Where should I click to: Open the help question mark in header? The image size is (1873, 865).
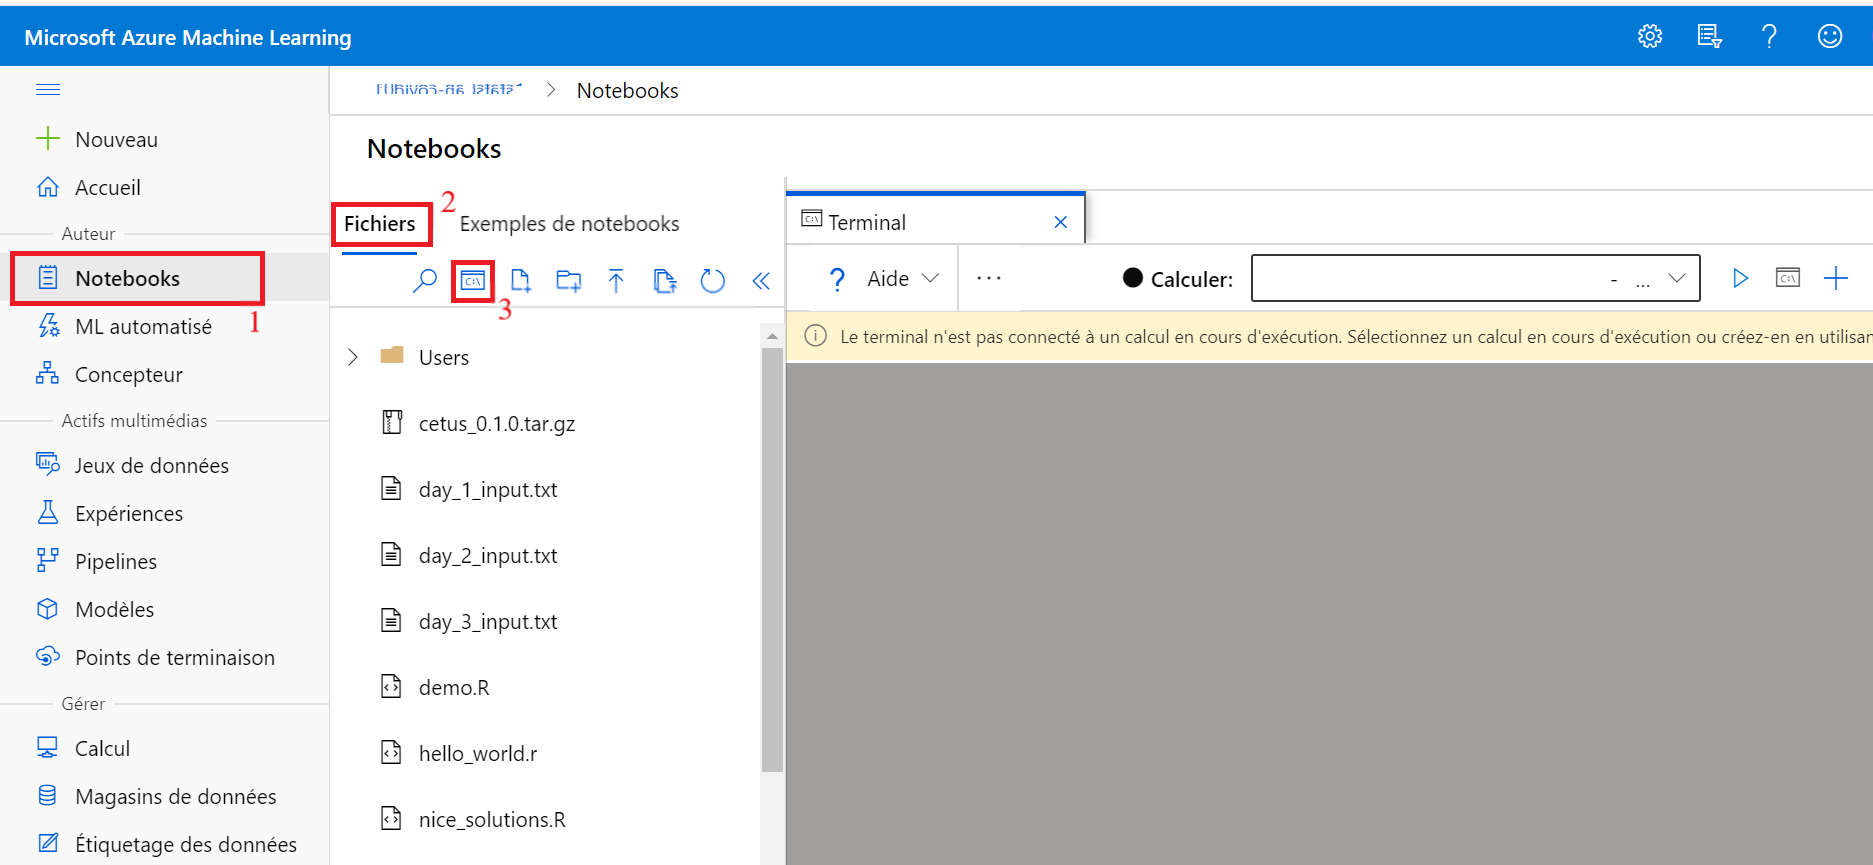click(1769, 37)
